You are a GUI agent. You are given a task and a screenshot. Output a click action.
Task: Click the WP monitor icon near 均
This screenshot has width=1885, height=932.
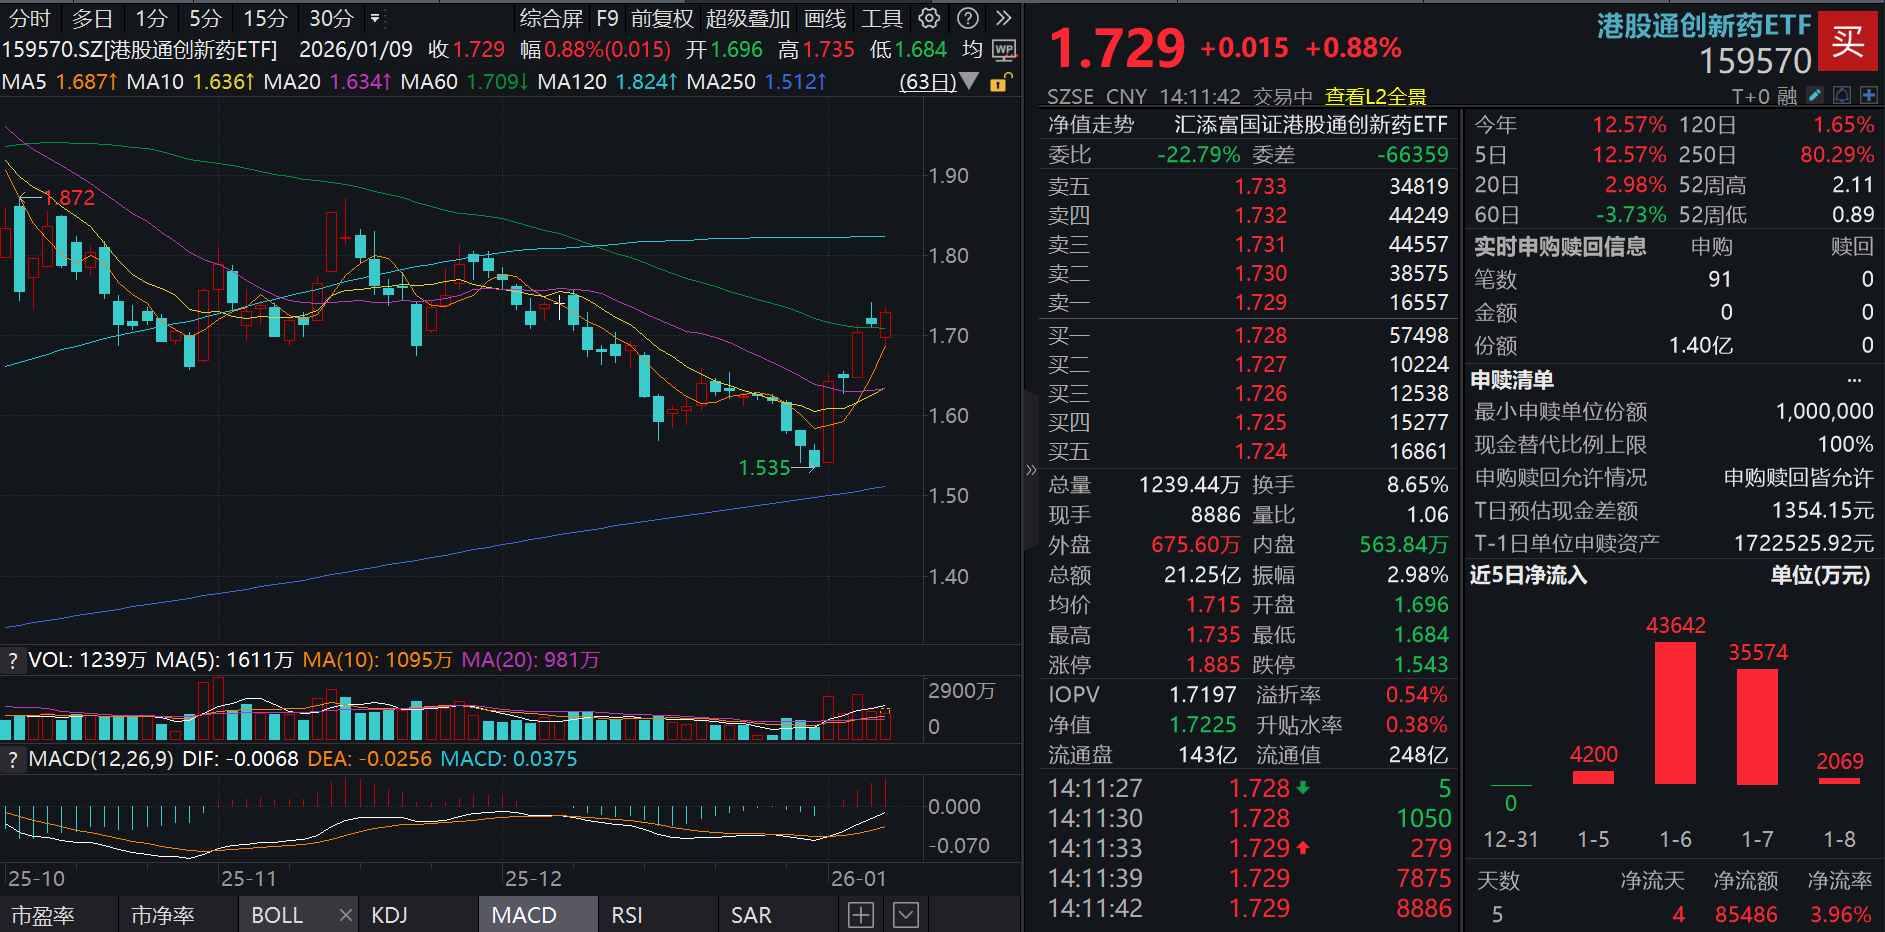[x=1005, y=48]
